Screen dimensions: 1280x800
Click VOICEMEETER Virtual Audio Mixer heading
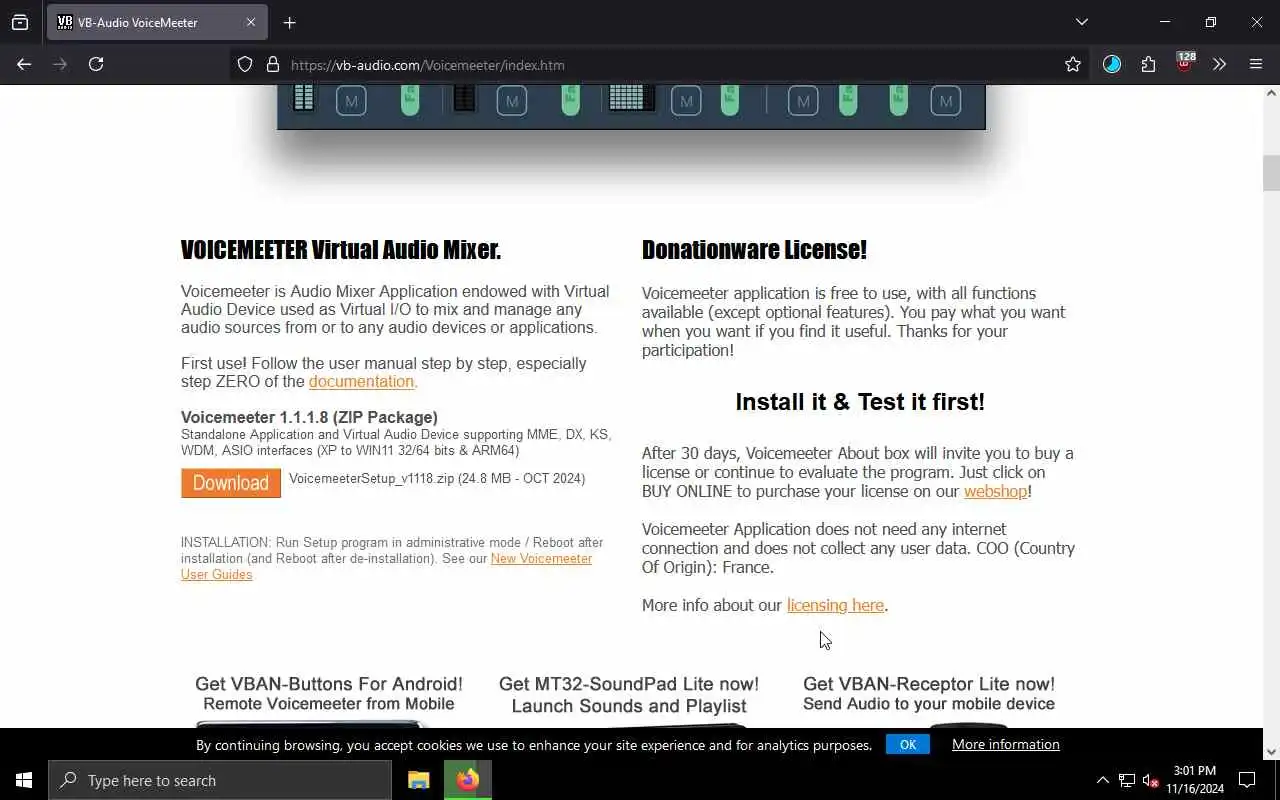[341, 250]
